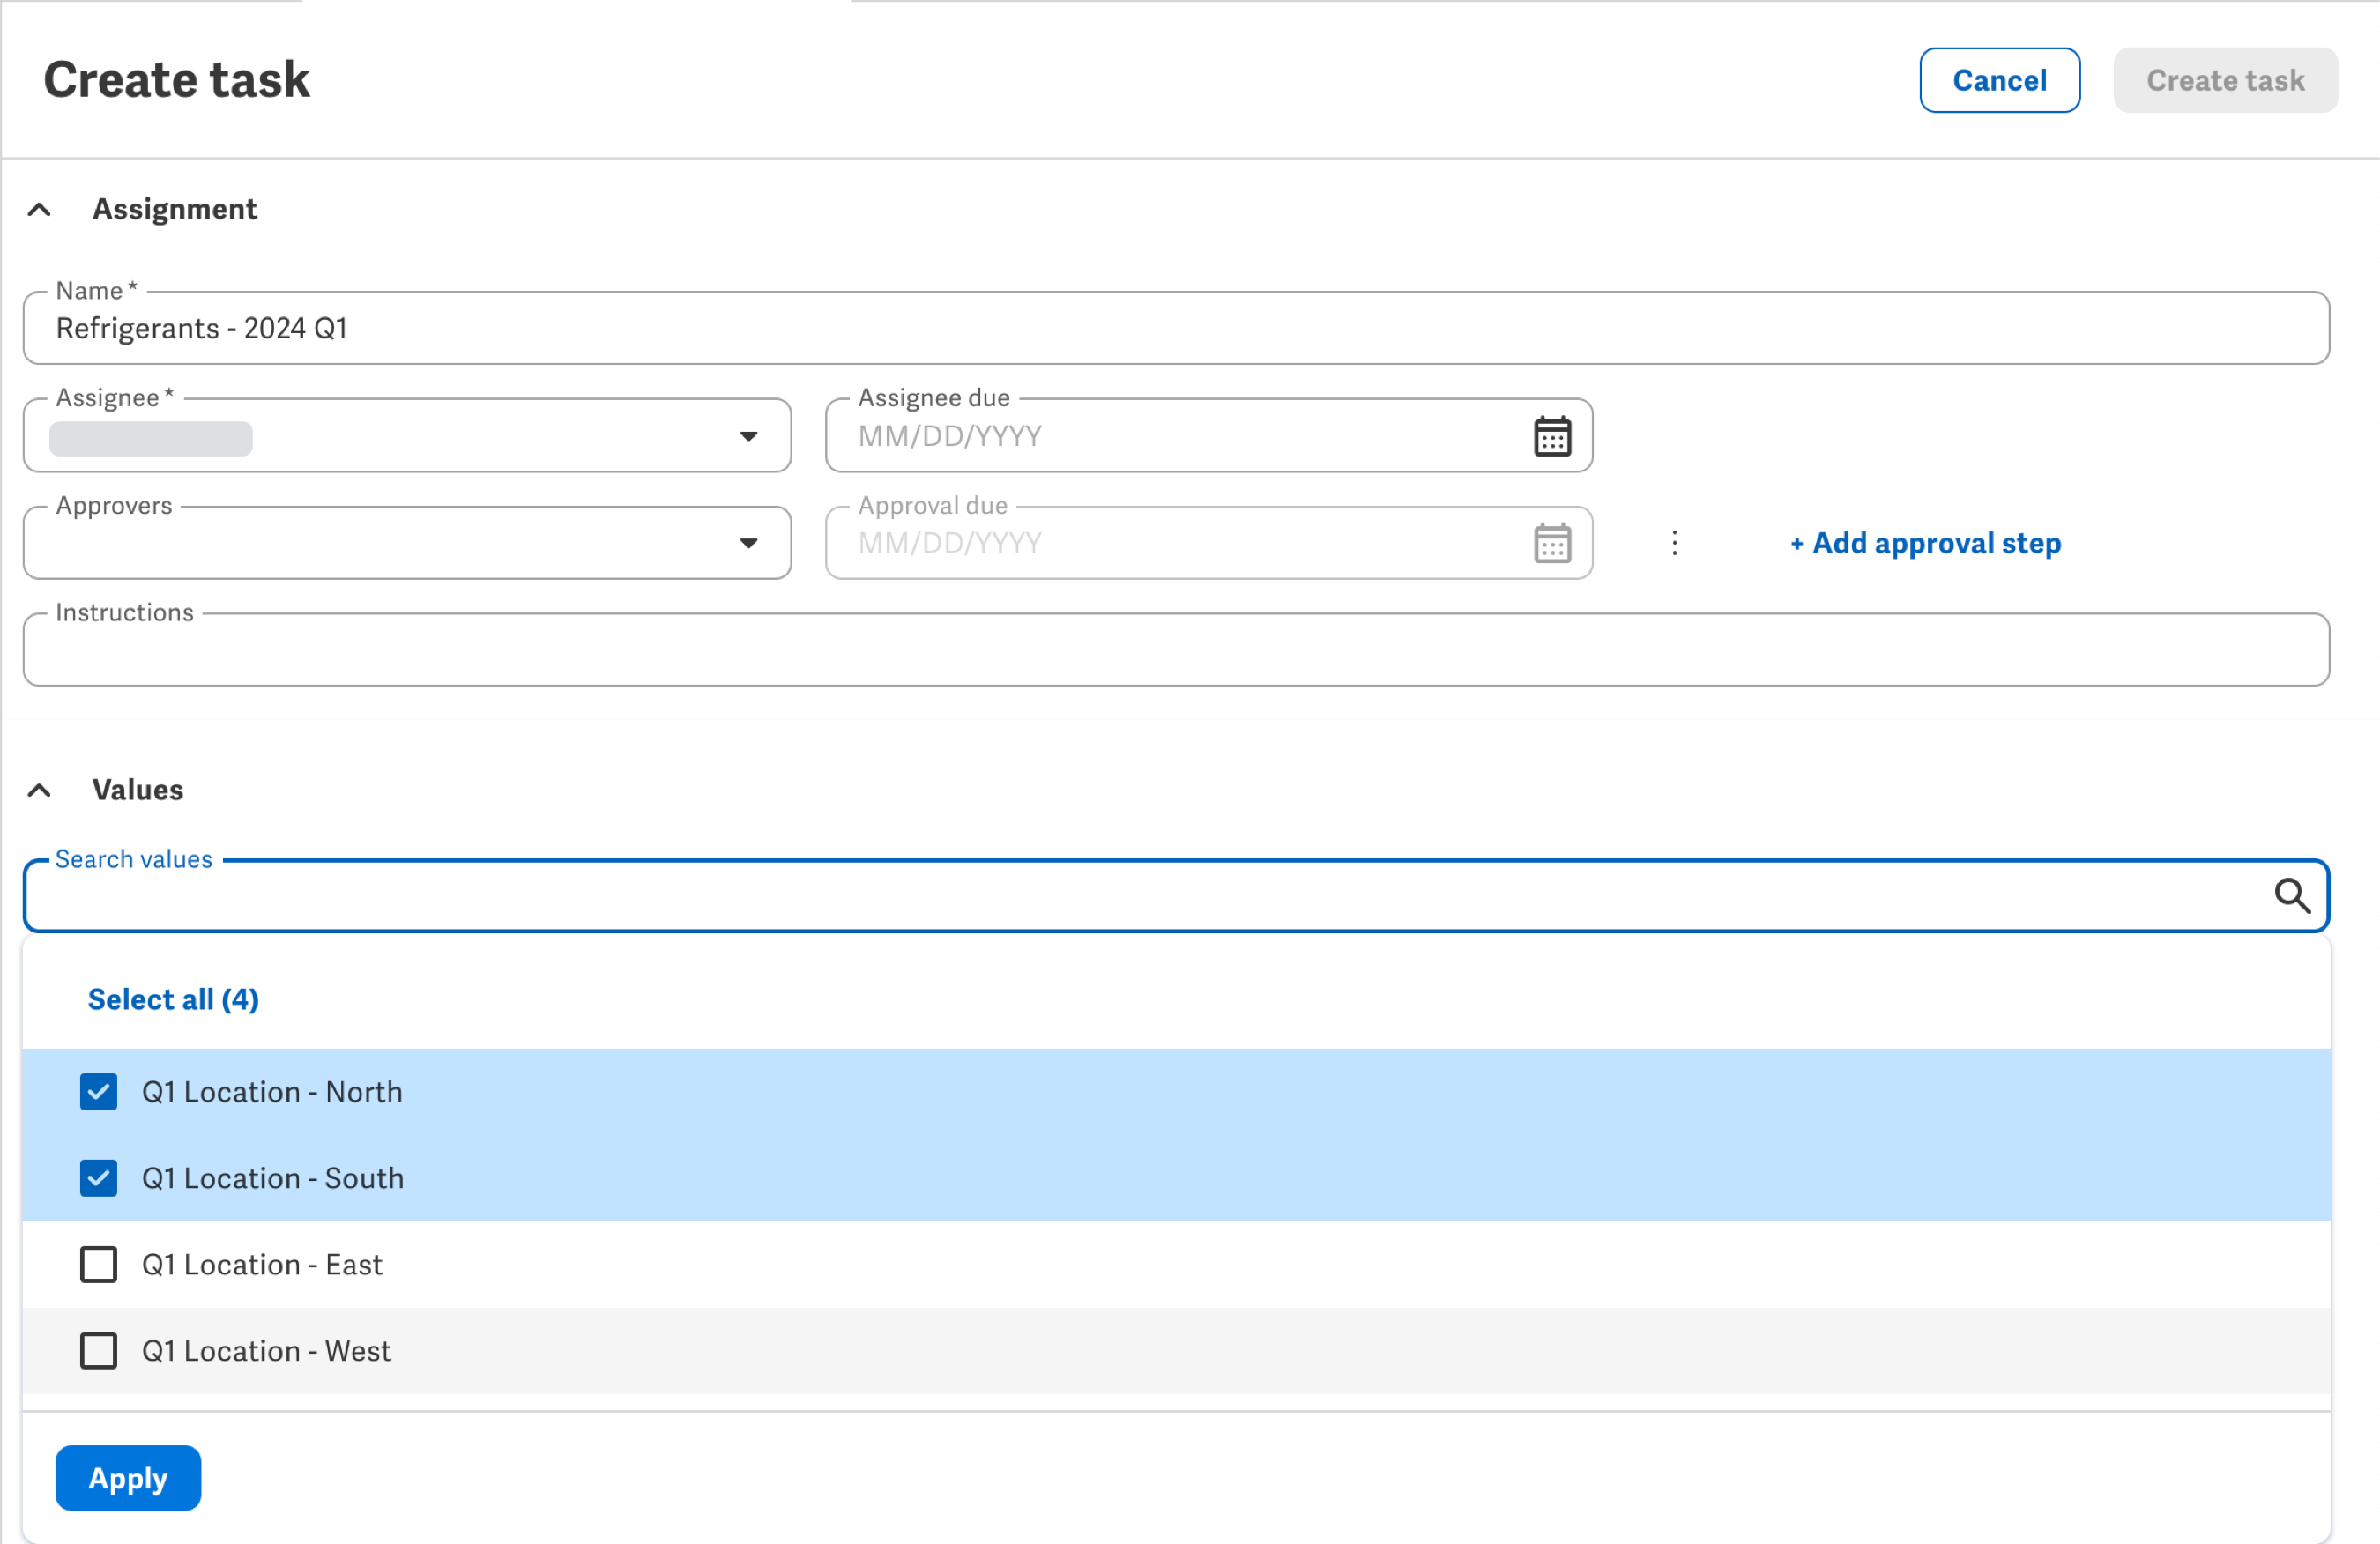Screen dimensions: 2380x1544
Task: Collapse the Values section
Action: tap(39, 790)
